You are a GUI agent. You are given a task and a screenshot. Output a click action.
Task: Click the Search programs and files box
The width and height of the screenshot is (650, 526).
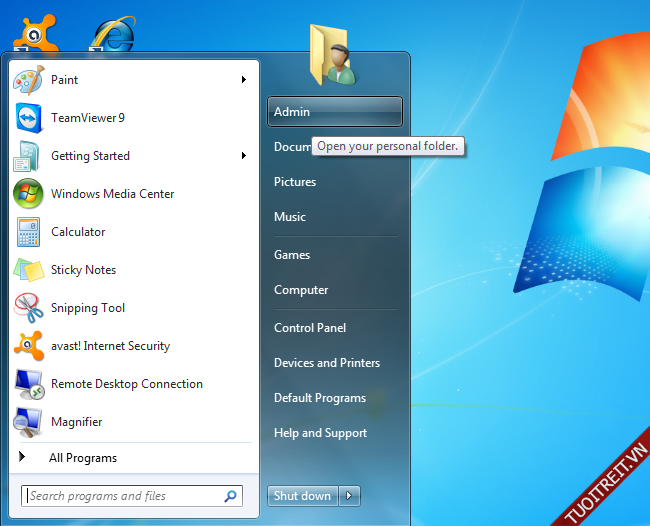123,496
